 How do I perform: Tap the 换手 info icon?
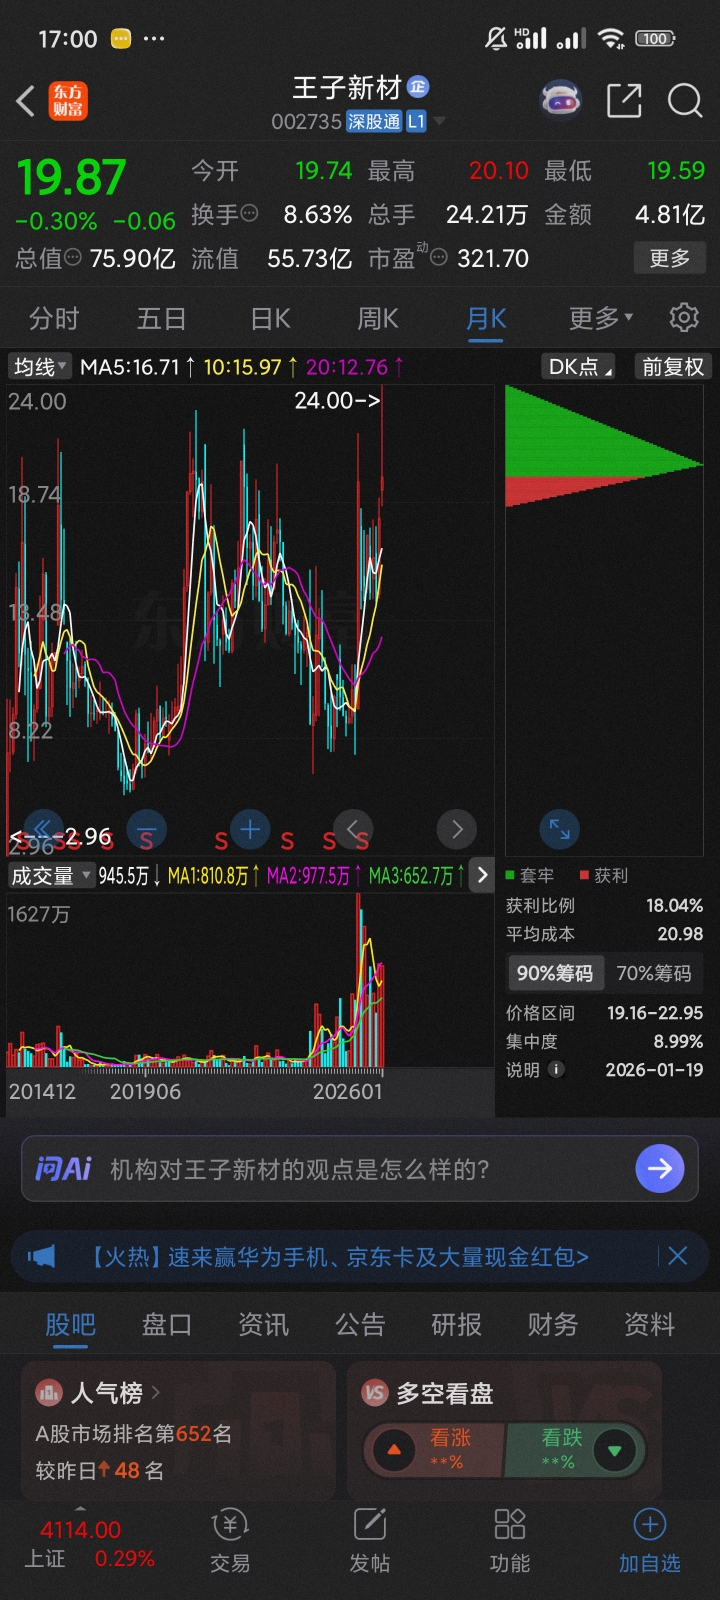(250, 213)
